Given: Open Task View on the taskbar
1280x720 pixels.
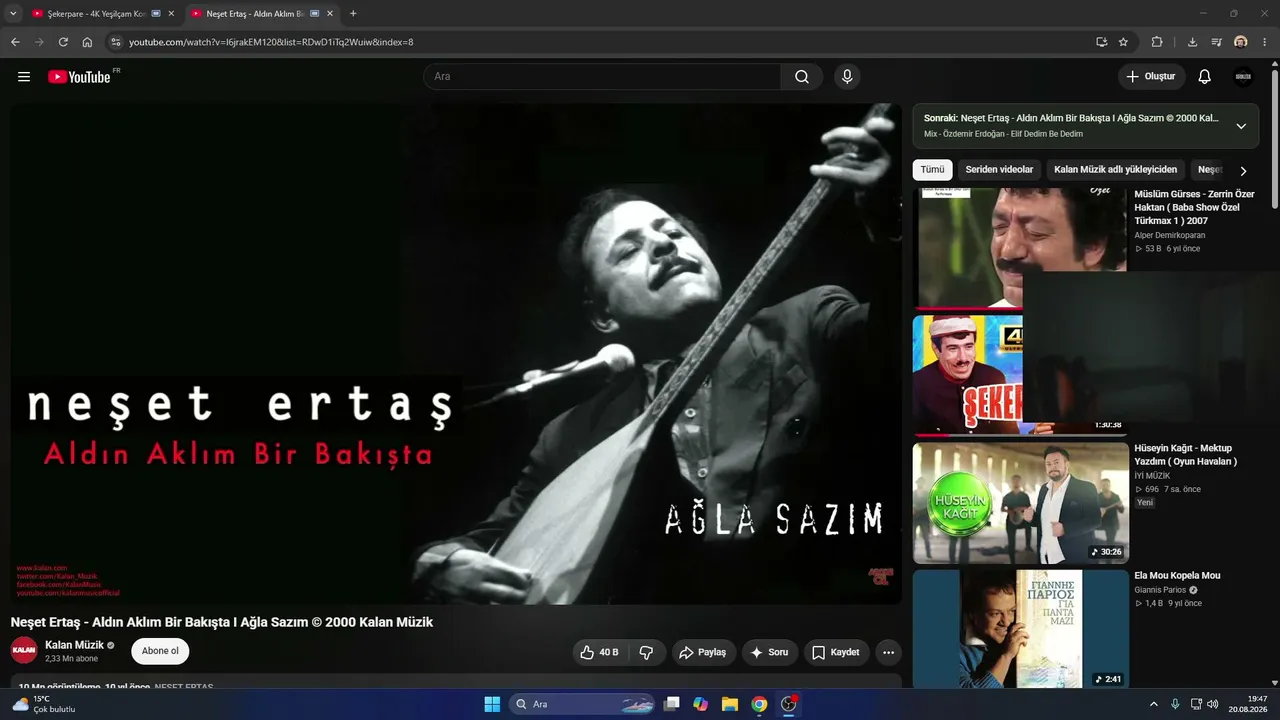Looking at the screenshot, I should click(671, 704).
